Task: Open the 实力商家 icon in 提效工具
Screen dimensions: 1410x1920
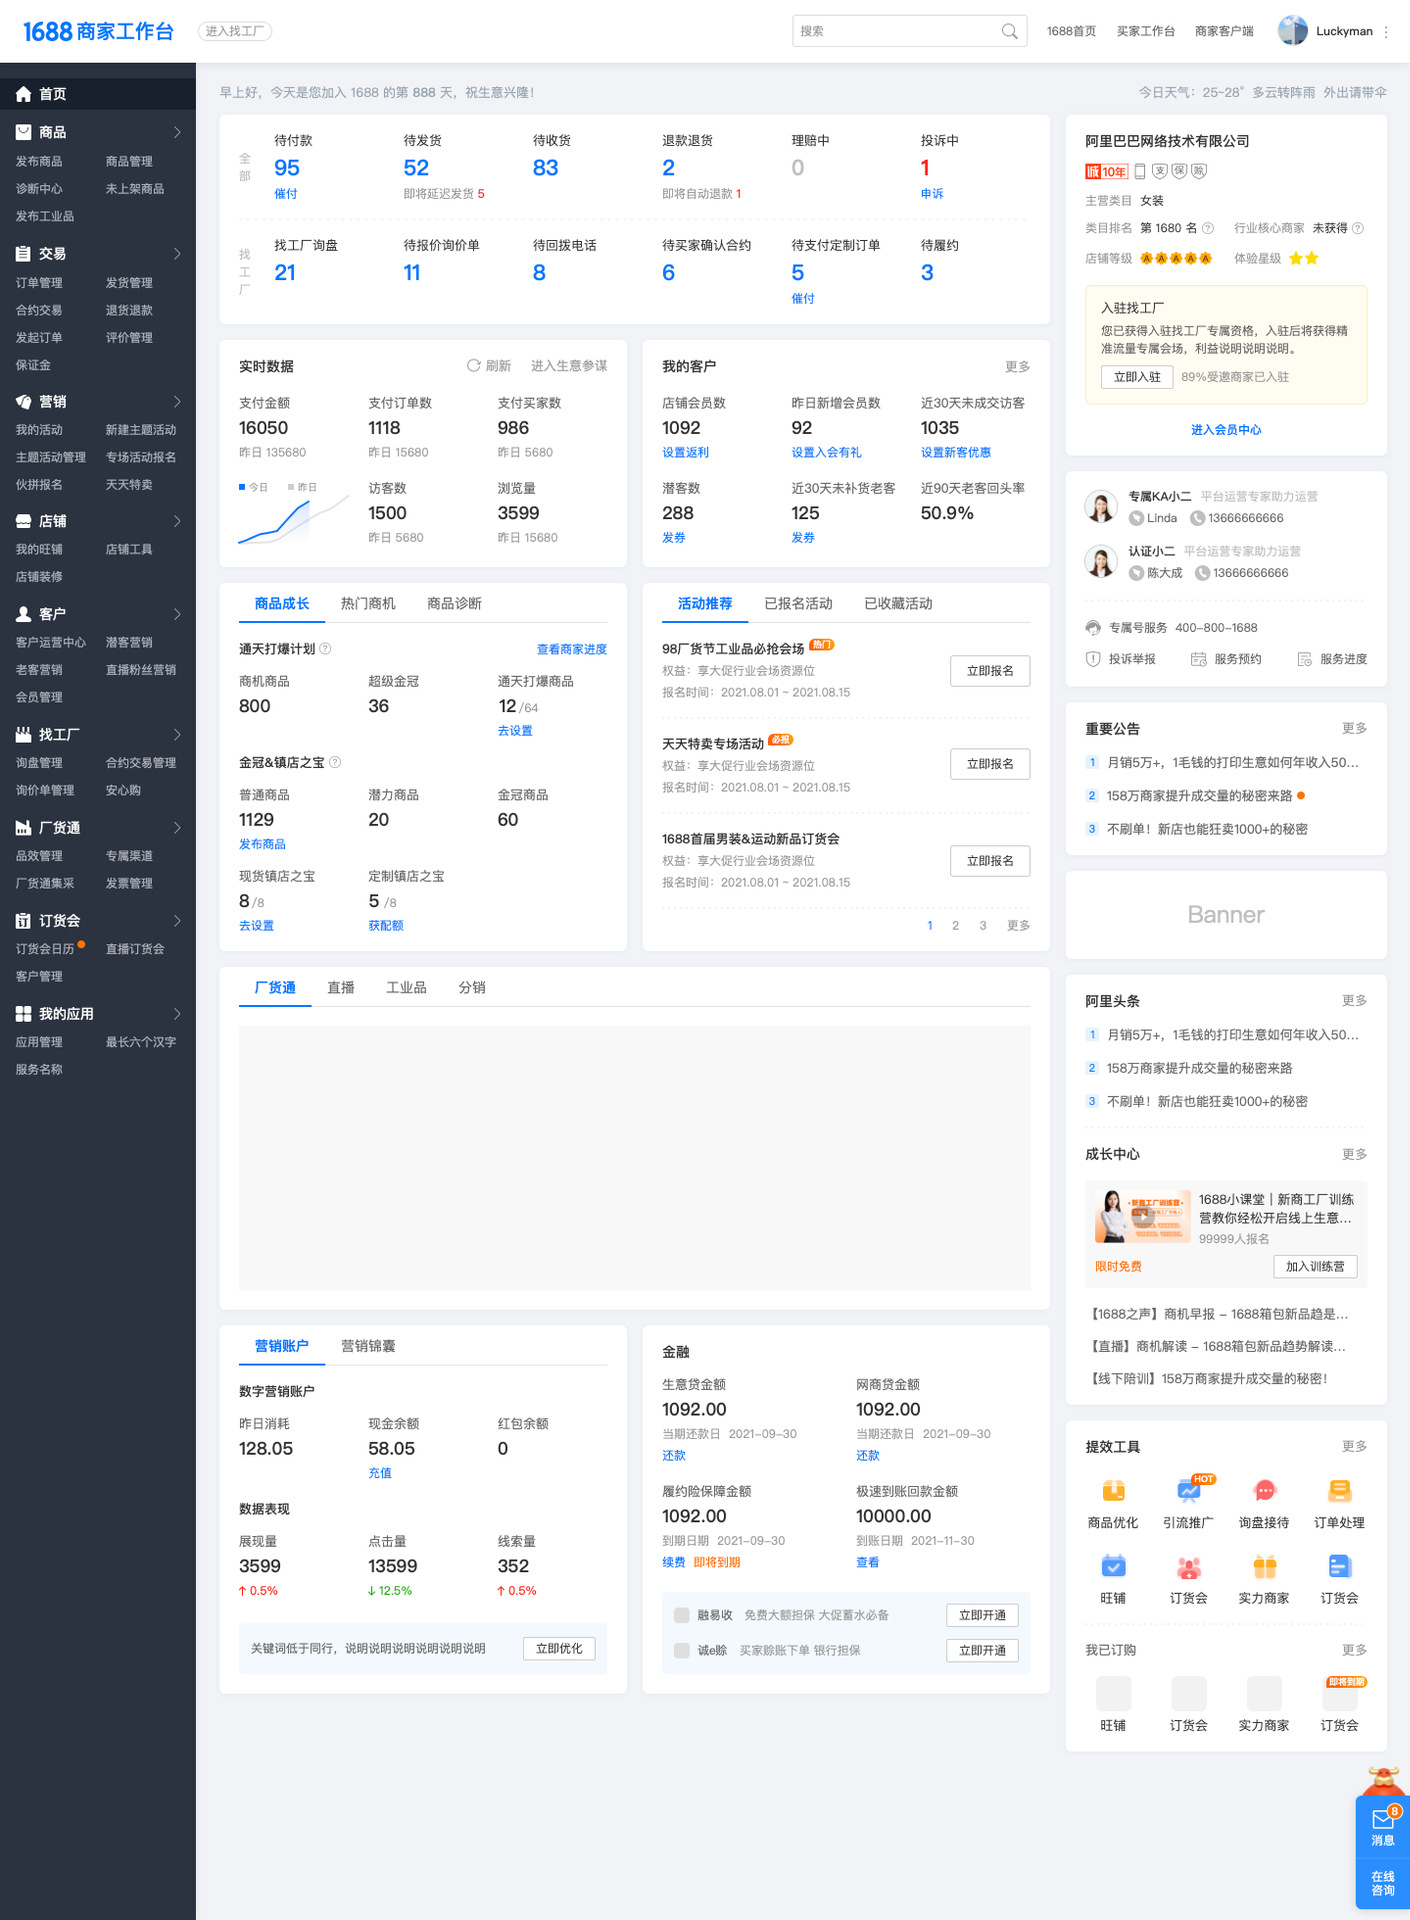Action: [1265, 1567]
